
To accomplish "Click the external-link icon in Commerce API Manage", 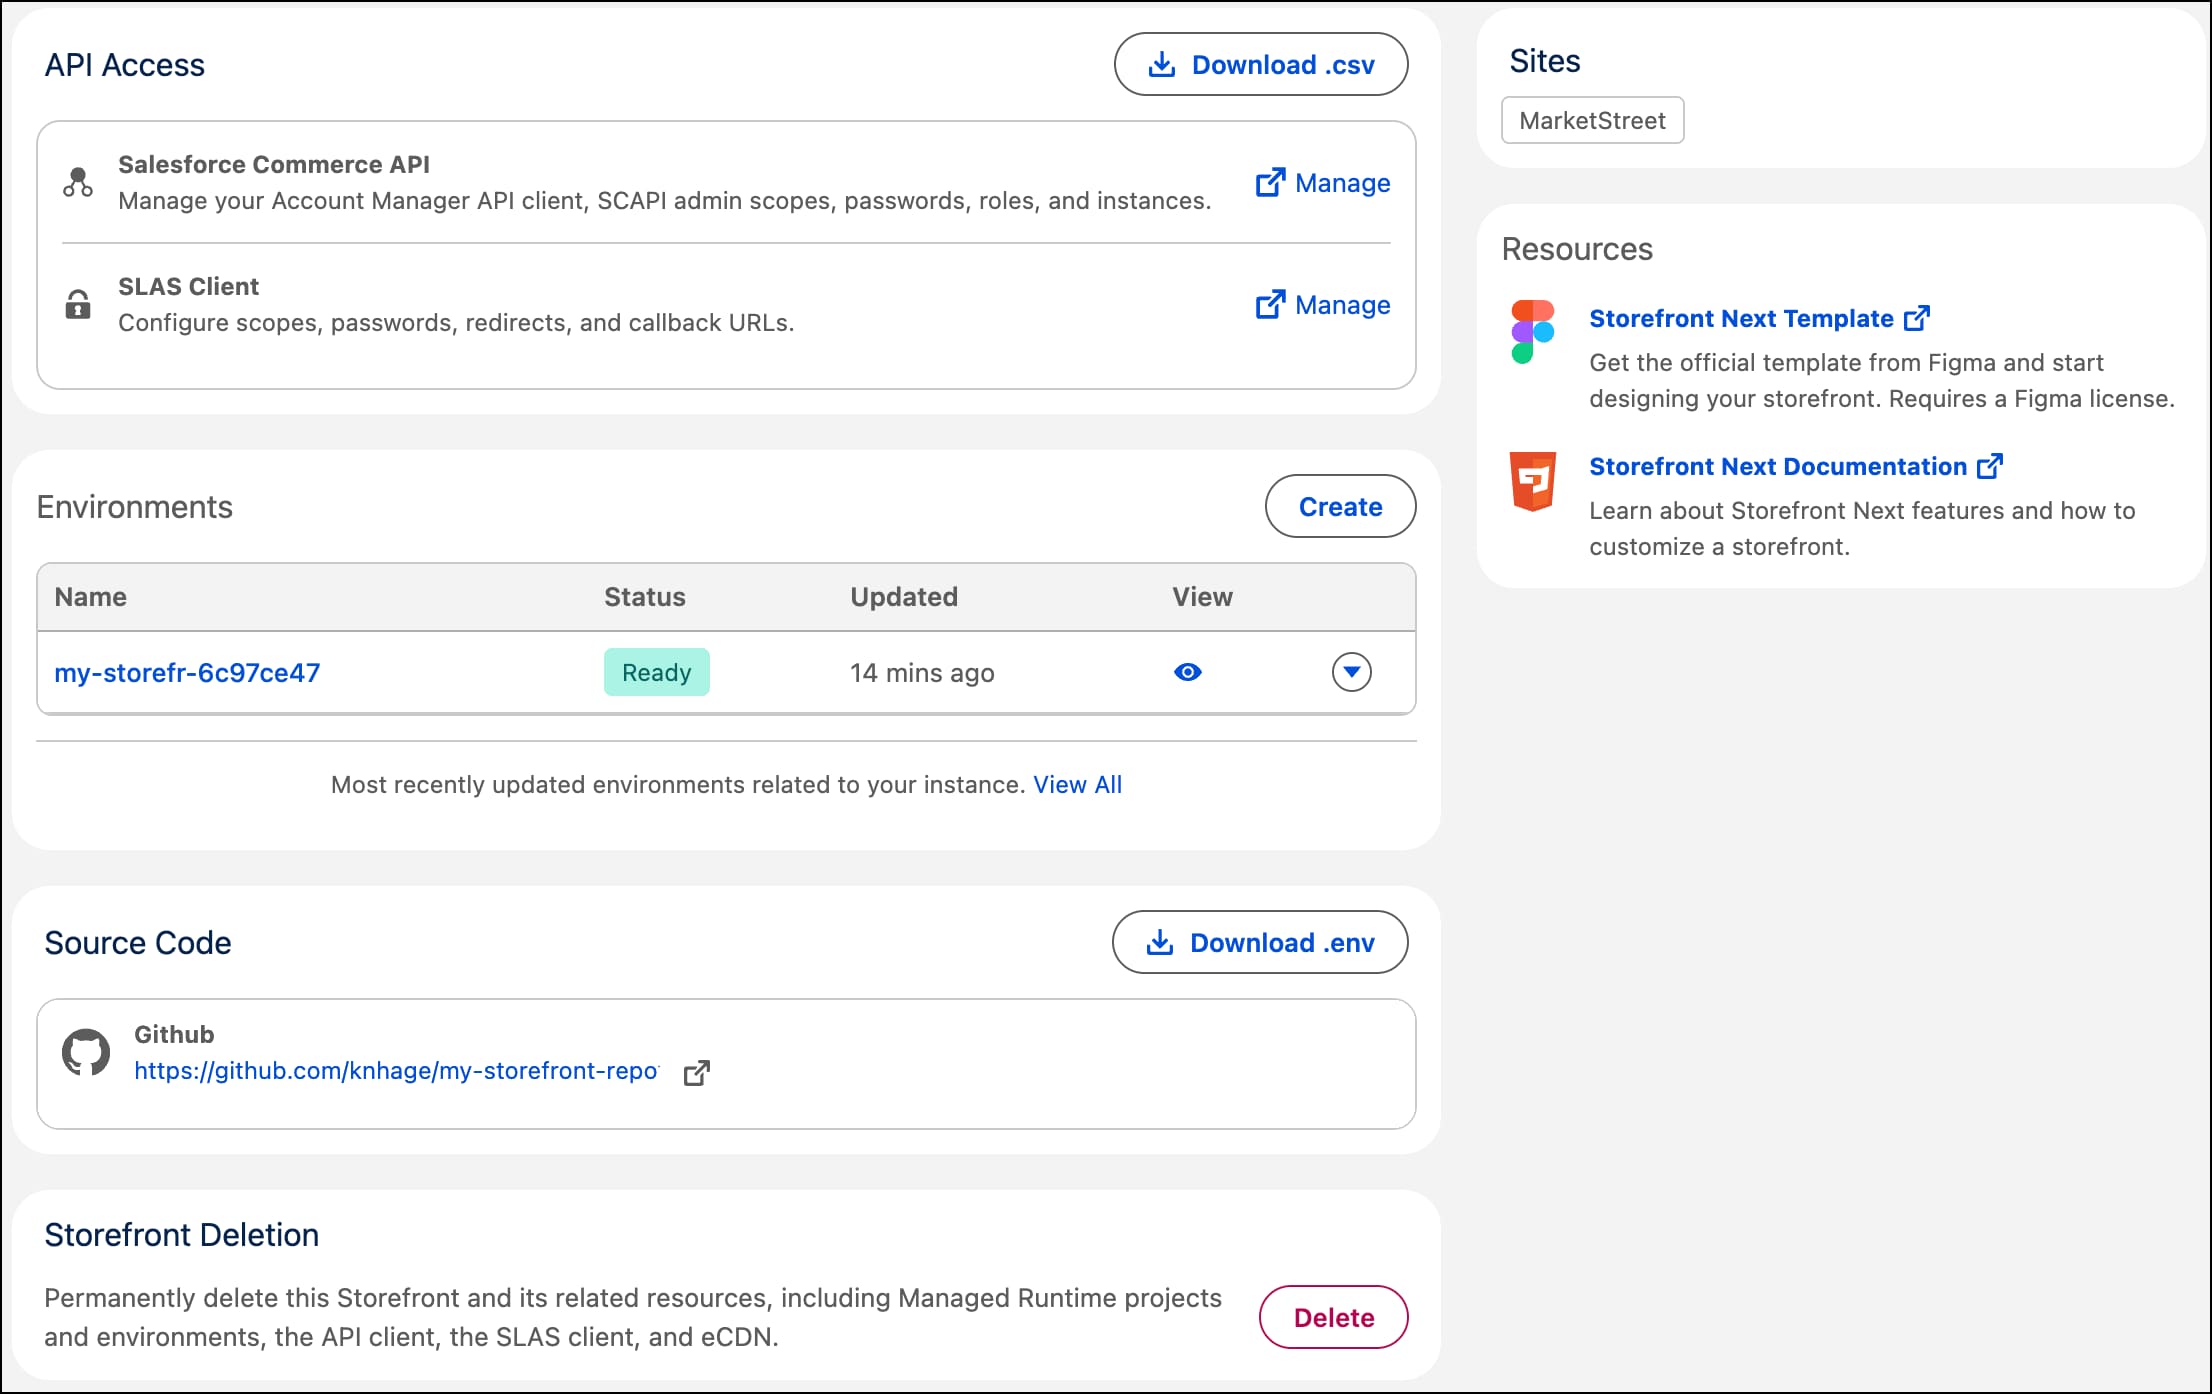I will (x=1270, y=183).
